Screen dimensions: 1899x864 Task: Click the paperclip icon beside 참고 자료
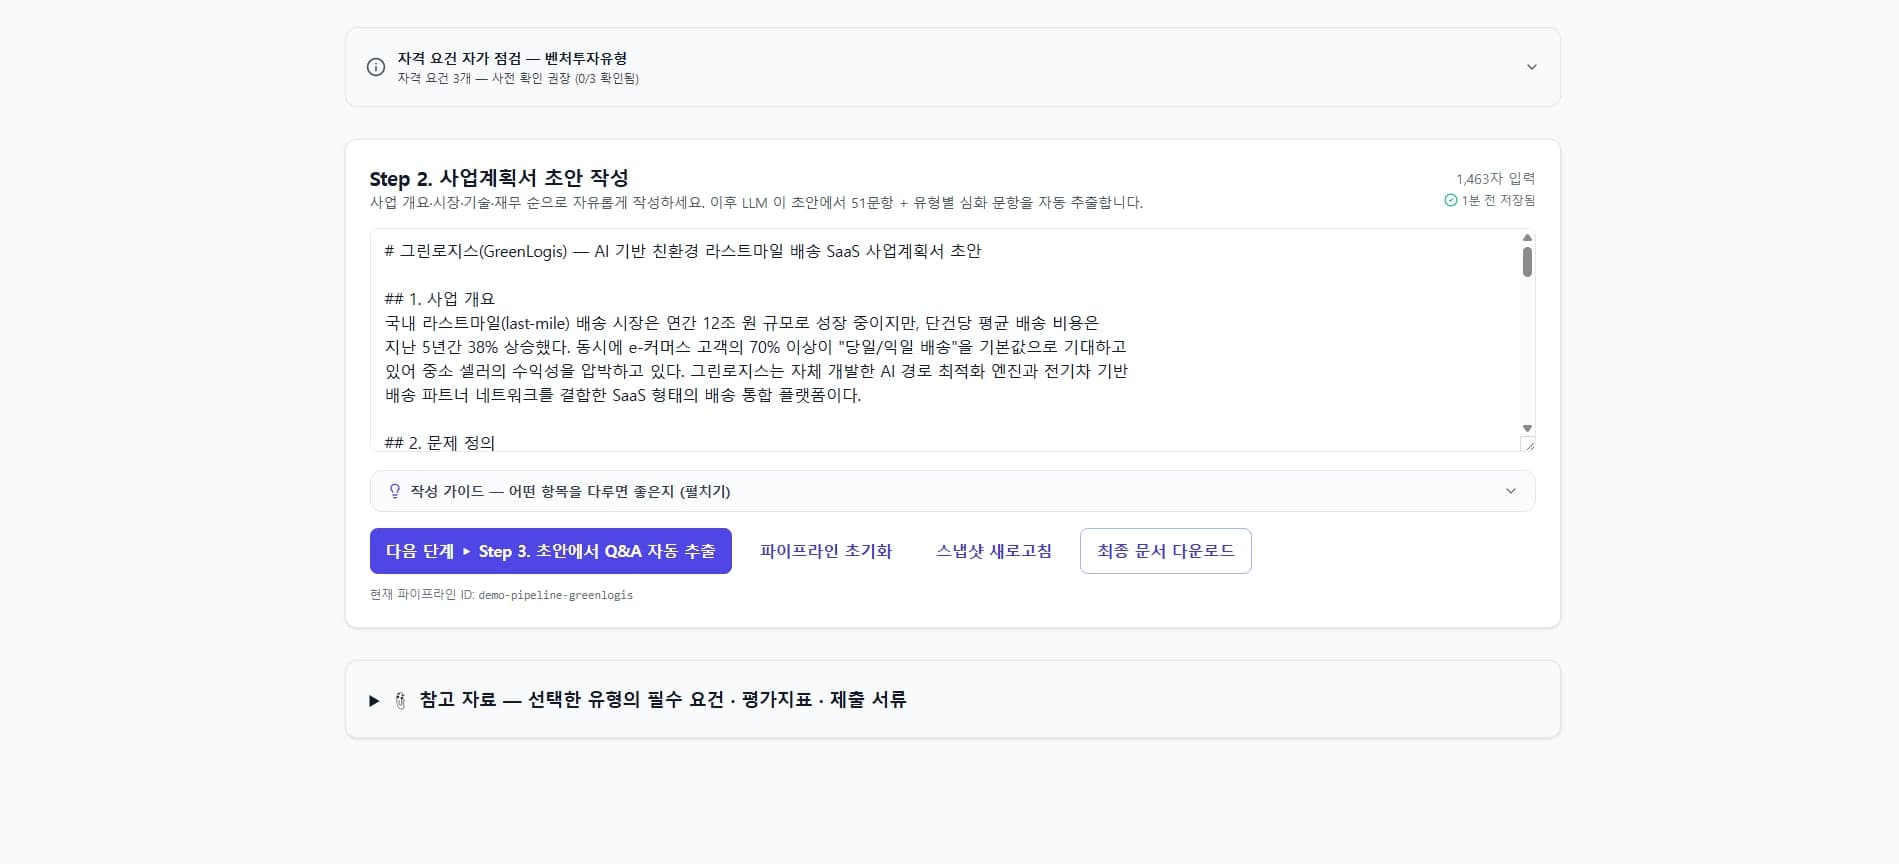coord(400,700)
